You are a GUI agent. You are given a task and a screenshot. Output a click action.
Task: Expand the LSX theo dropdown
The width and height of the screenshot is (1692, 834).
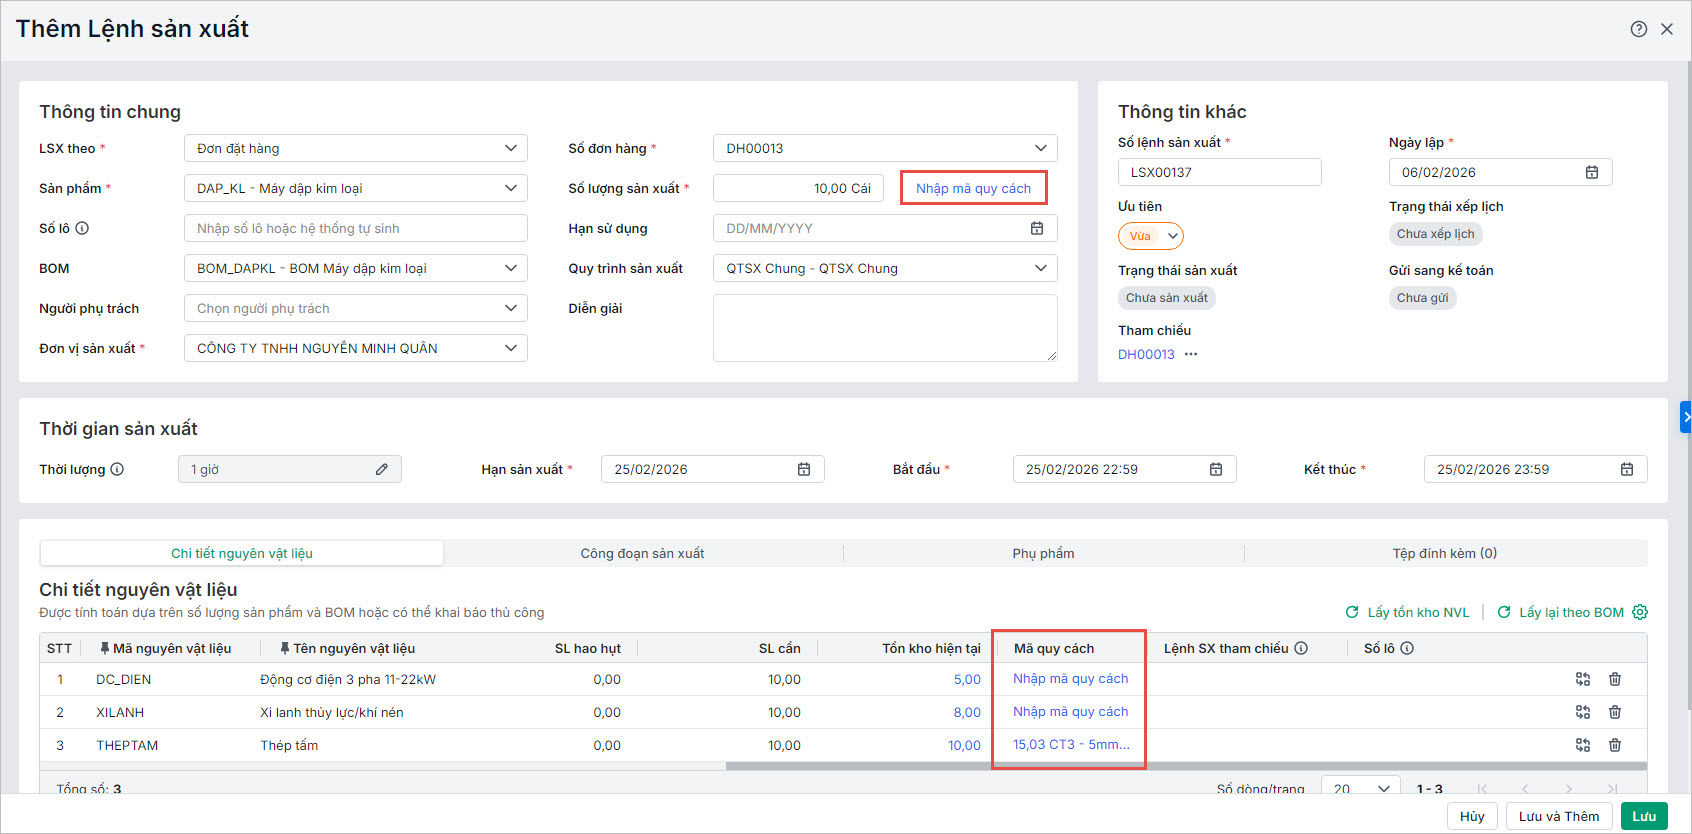(510, 148)
